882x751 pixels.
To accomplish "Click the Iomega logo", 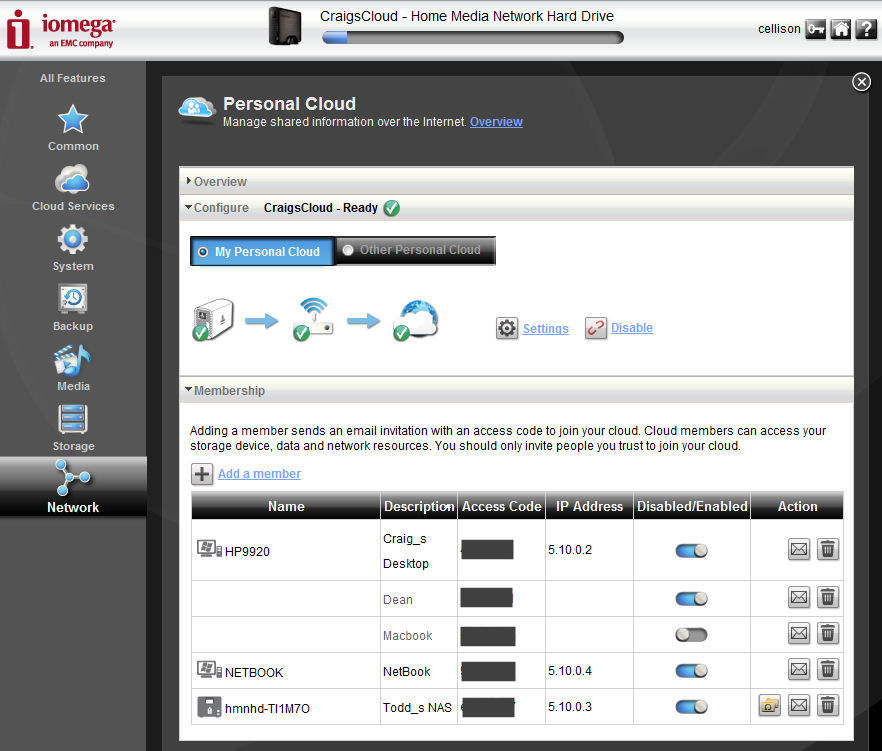I will (x=61, y=29).
